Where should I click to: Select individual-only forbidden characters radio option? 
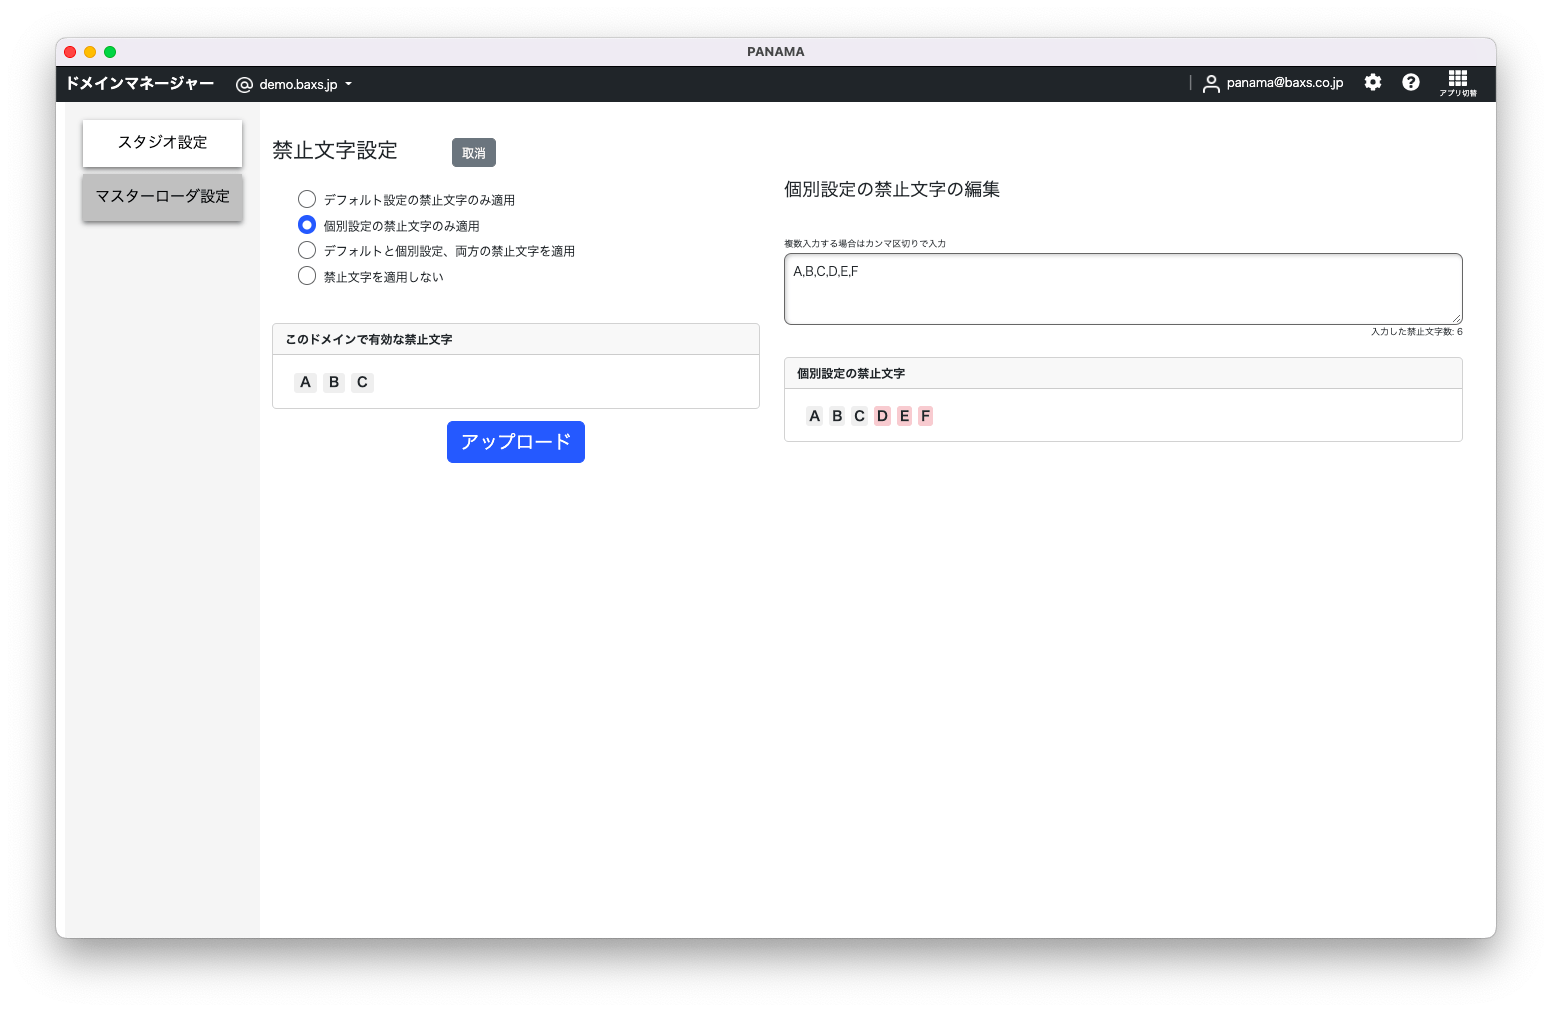coord(307,226)
